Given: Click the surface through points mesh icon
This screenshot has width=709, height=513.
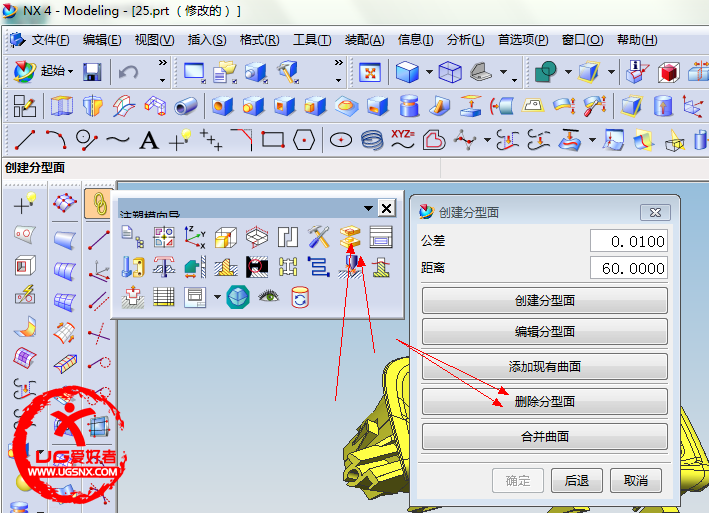Looking at the screenshot, I should [65, 202].
